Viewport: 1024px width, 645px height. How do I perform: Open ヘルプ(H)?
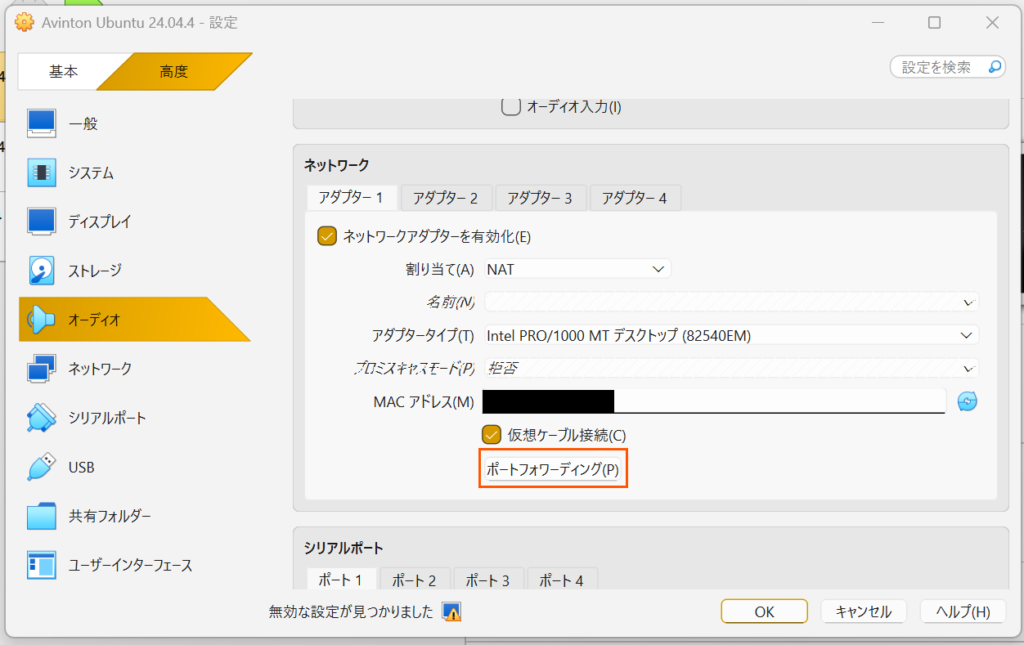coord(963,612)
